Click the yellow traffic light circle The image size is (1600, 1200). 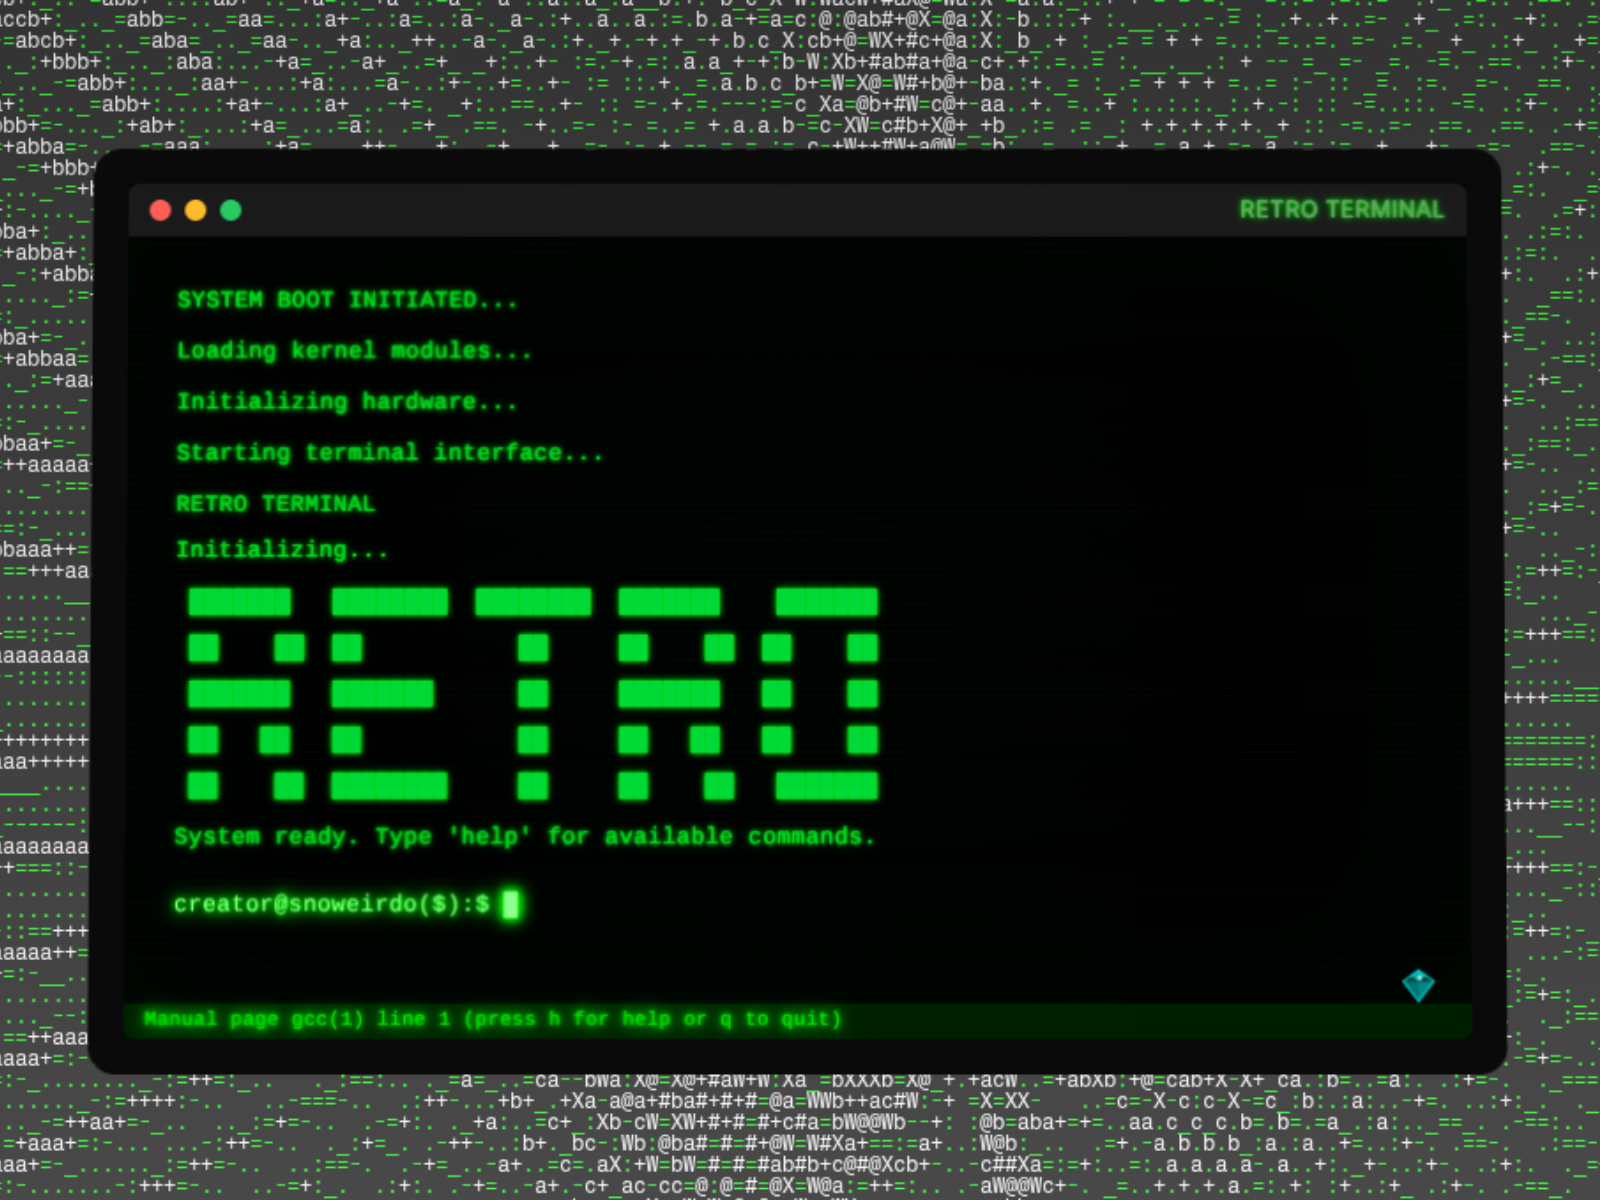[196, 210]
